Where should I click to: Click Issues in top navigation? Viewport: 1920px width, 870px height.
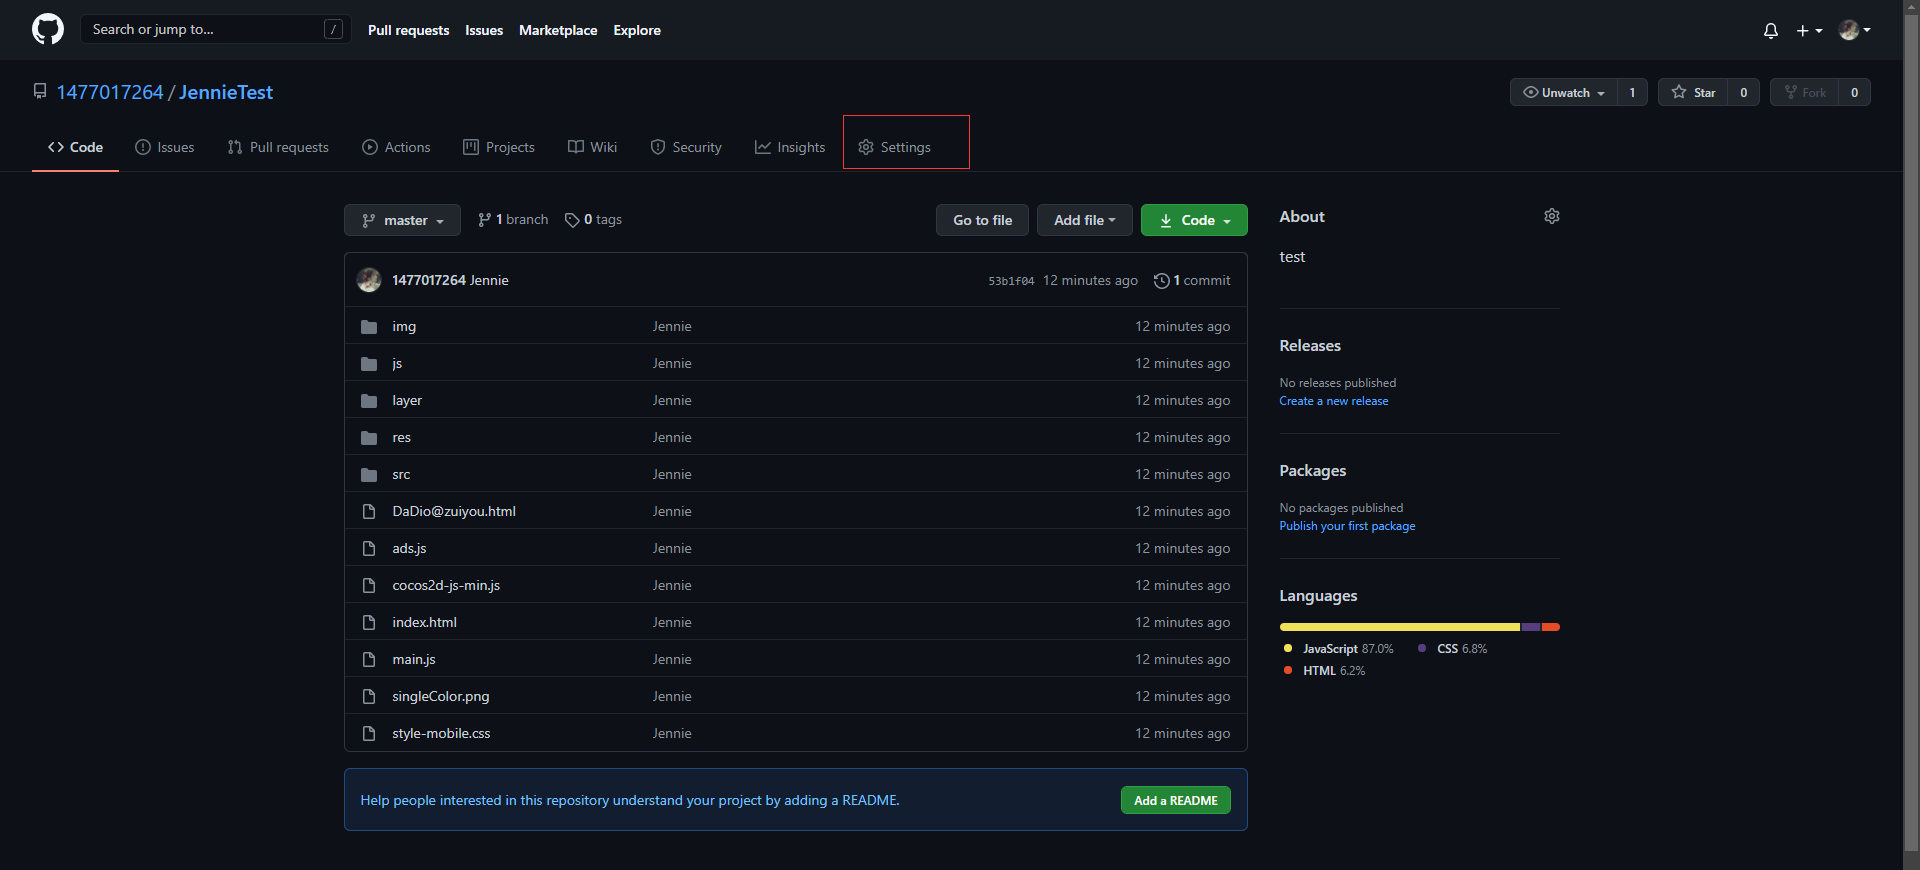484,30
